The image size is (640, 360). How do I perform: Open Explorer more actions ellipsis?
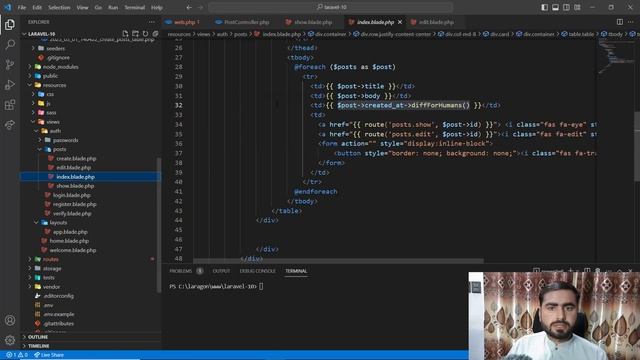point(152,22)
